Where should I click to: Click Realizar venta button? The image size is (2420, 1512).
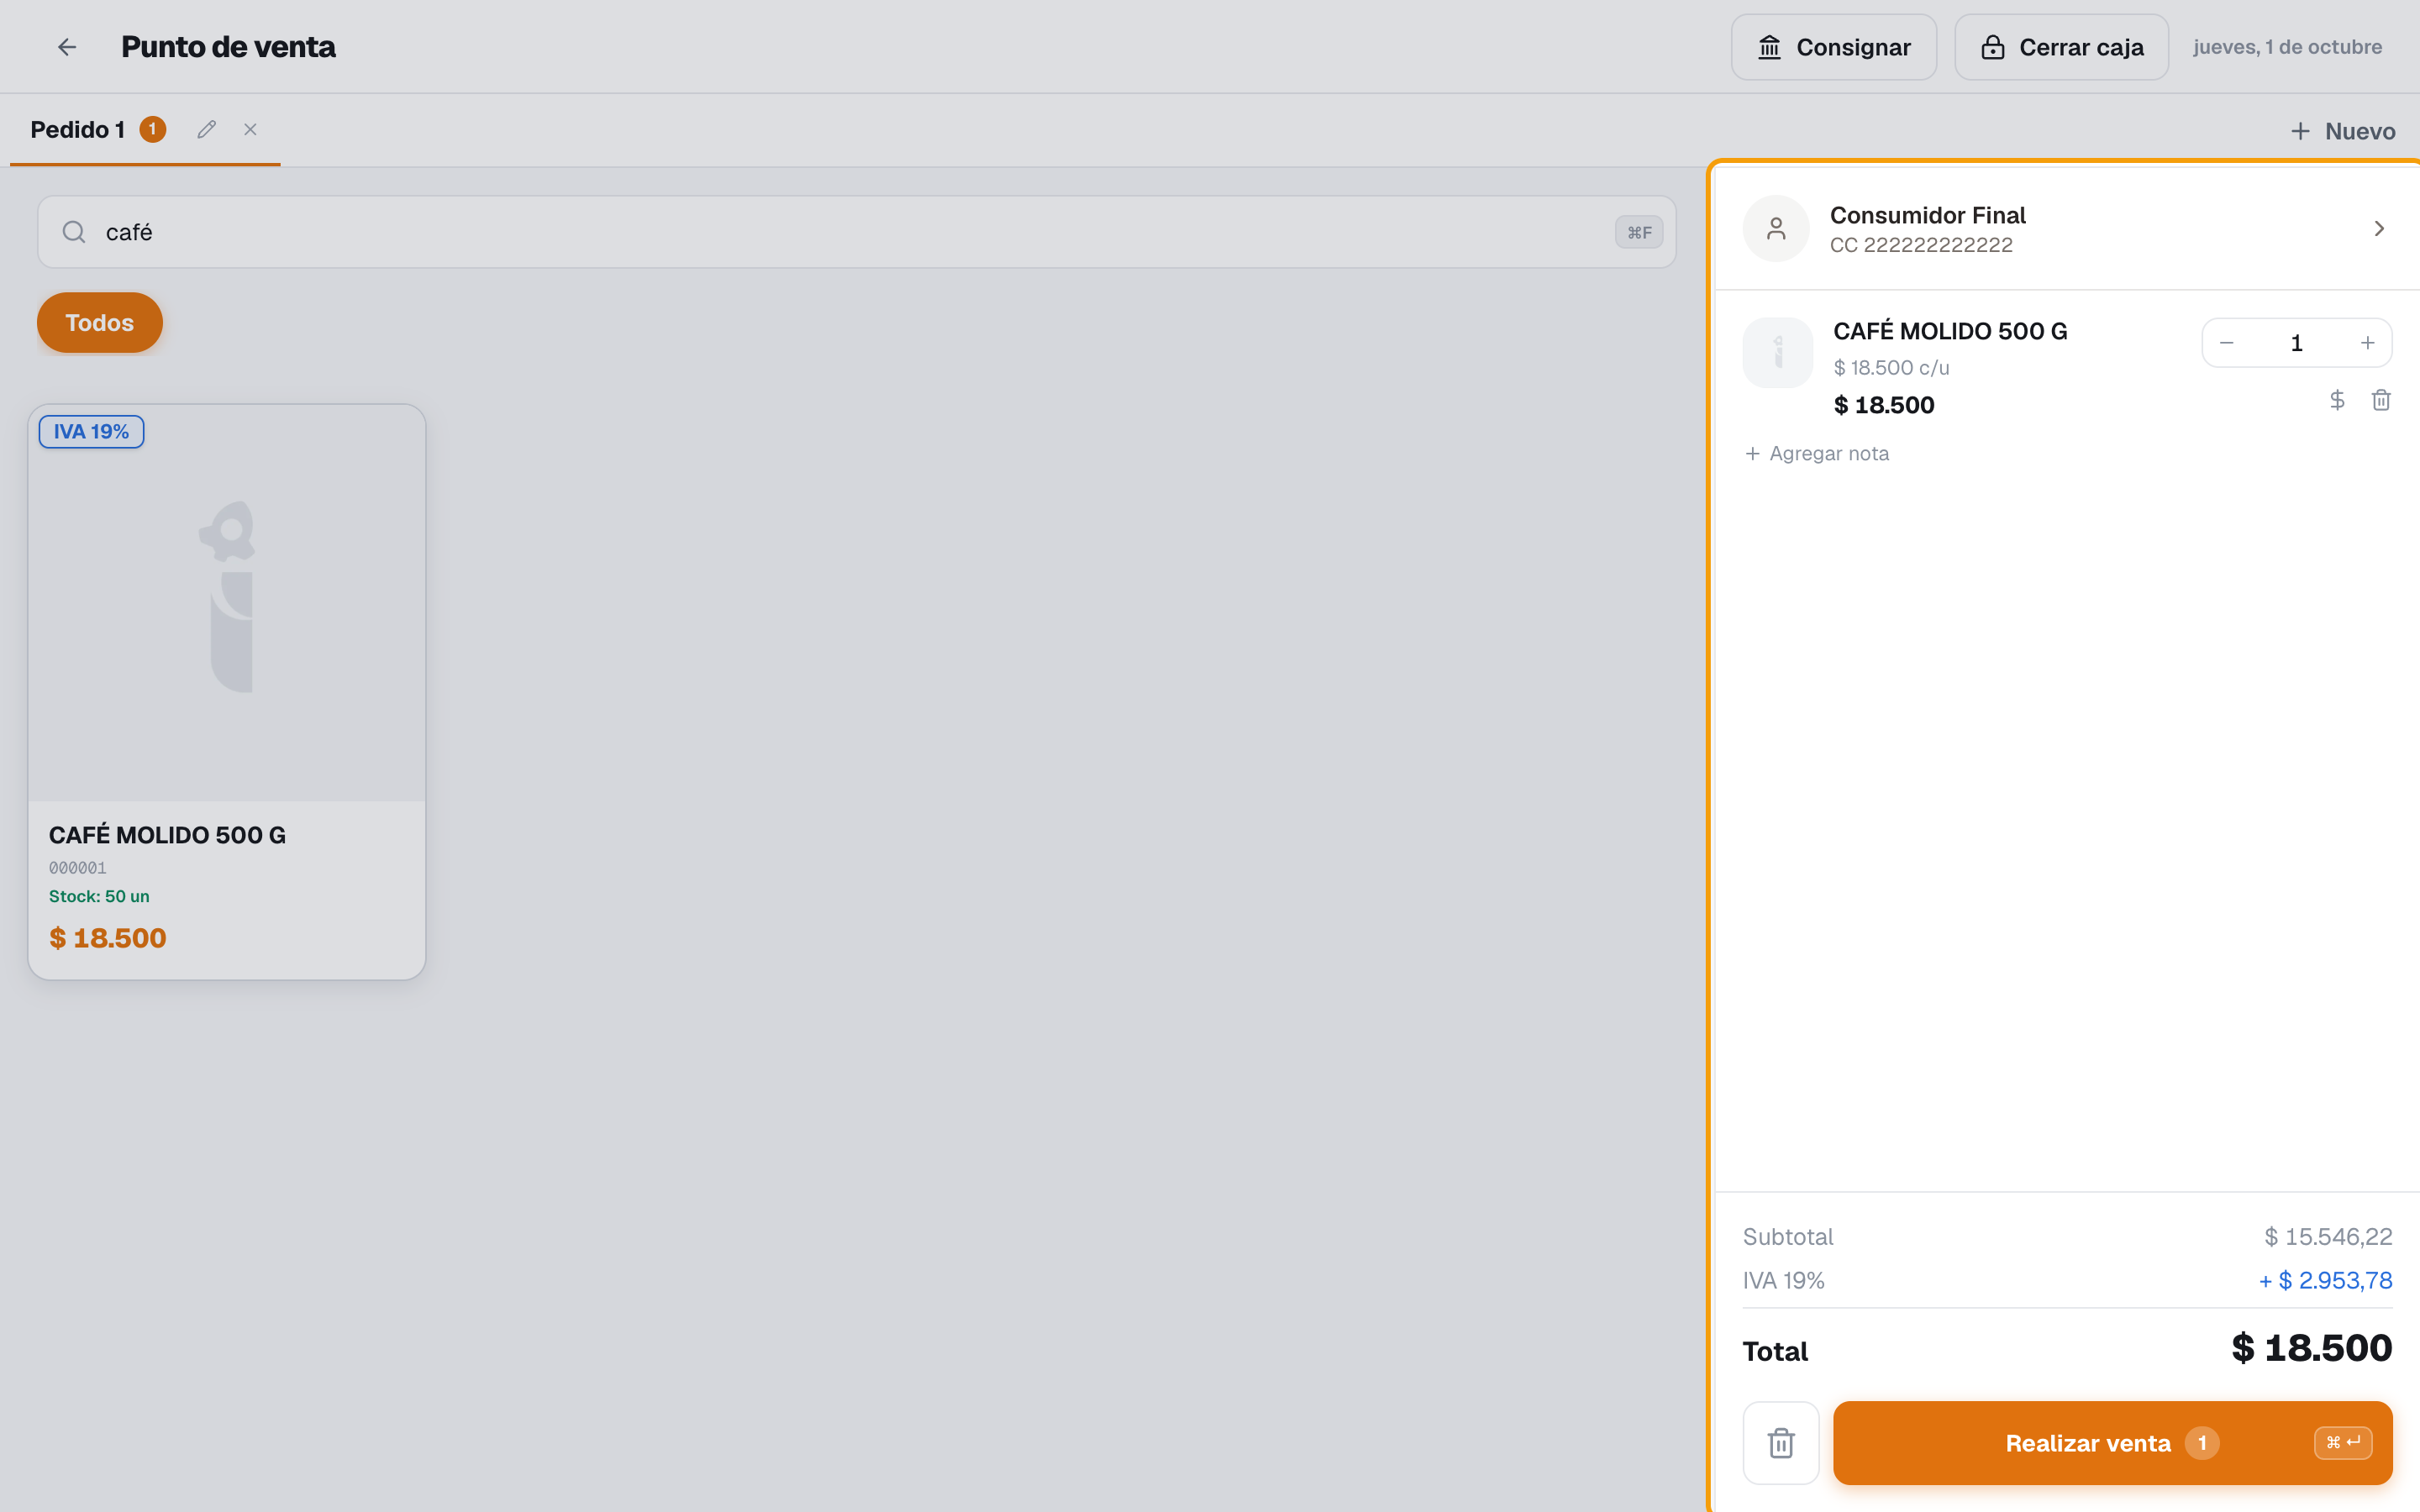click(x=2113, y=1443)
